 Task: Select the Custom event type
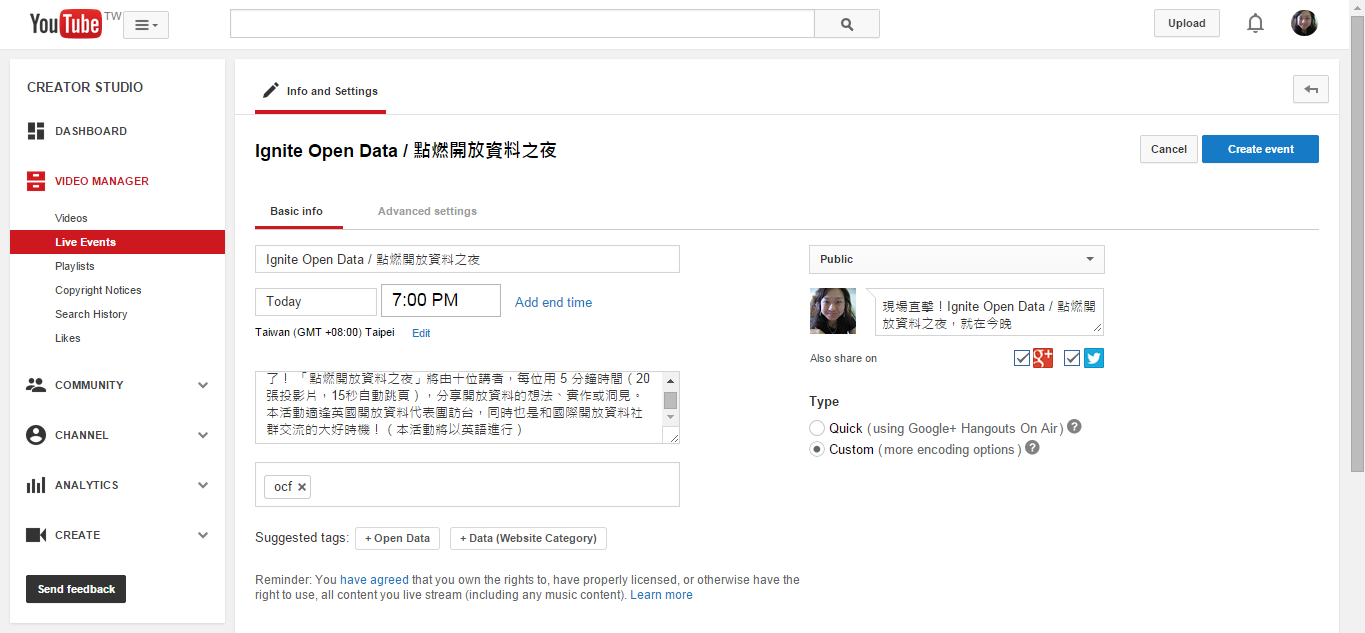click(x=817, y=449)
